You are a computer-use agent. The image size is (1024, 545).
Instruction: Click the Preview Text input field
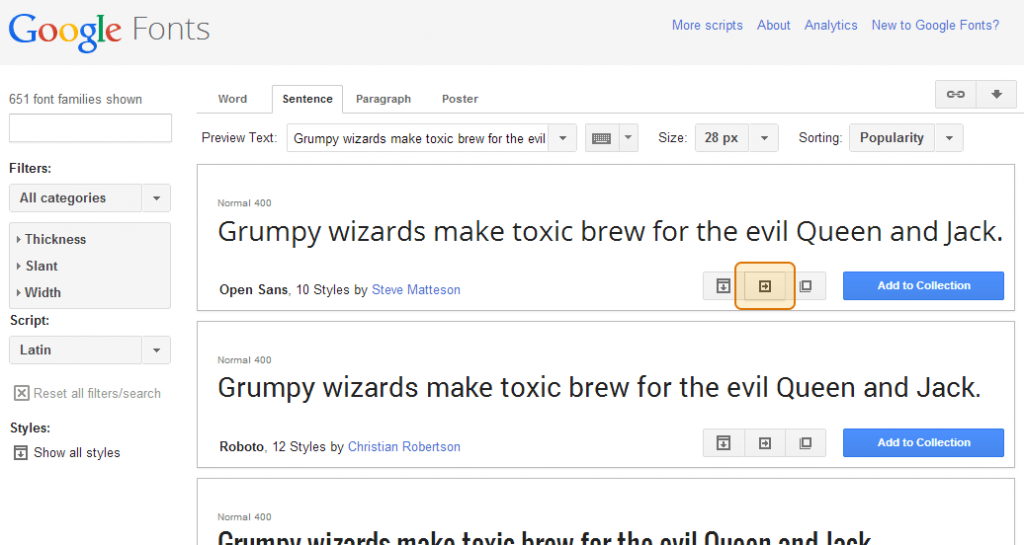click(x=418, y=138)
